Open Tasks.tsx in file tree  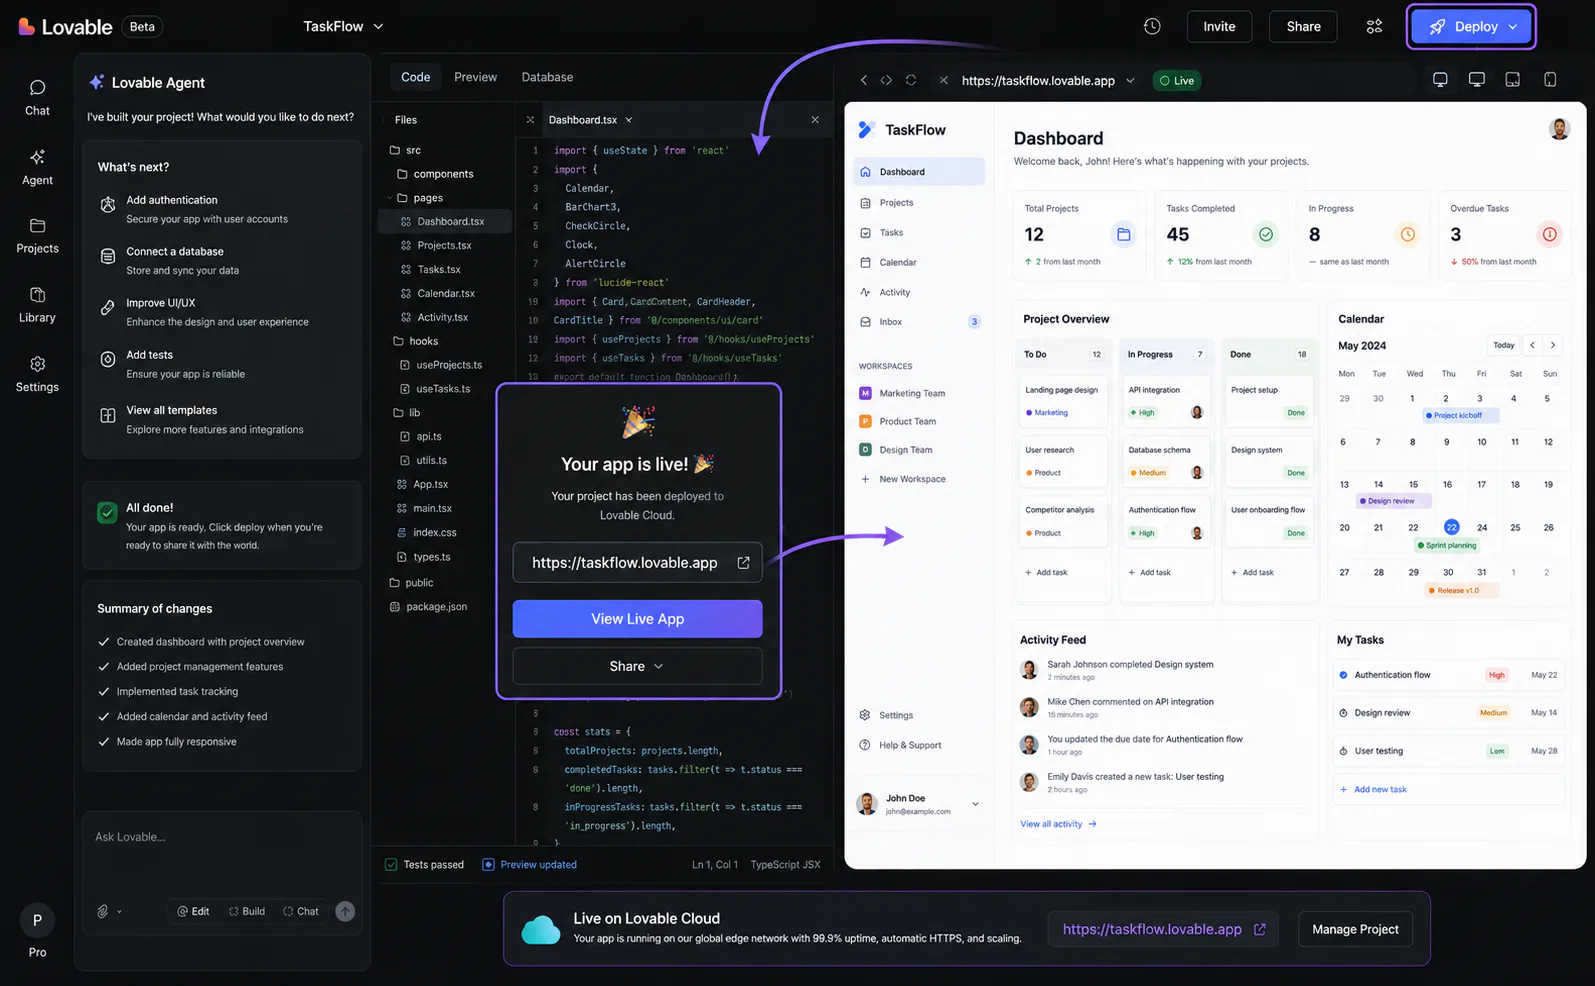(438, 269)
